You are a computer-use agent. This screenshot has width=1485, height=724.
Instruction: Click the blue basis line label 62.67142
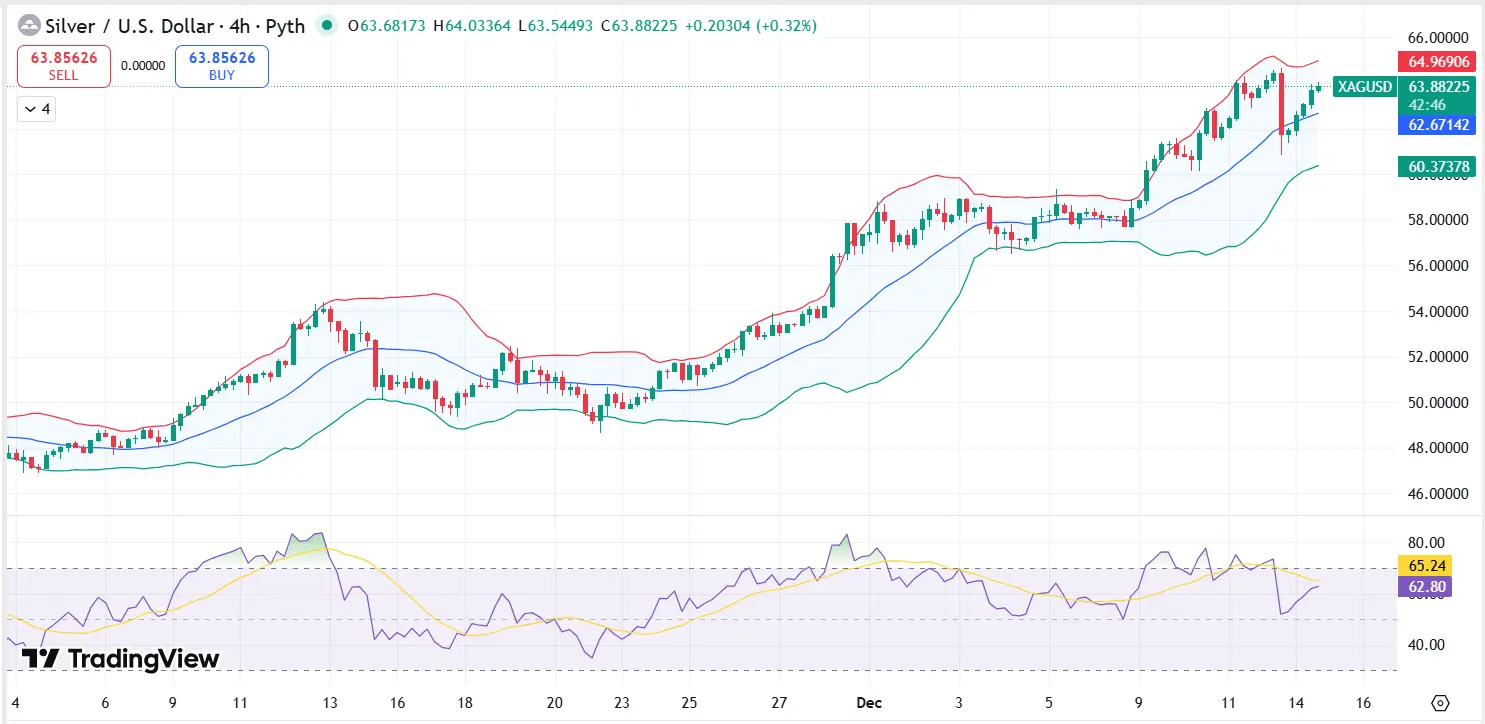tap(1437, 124)
